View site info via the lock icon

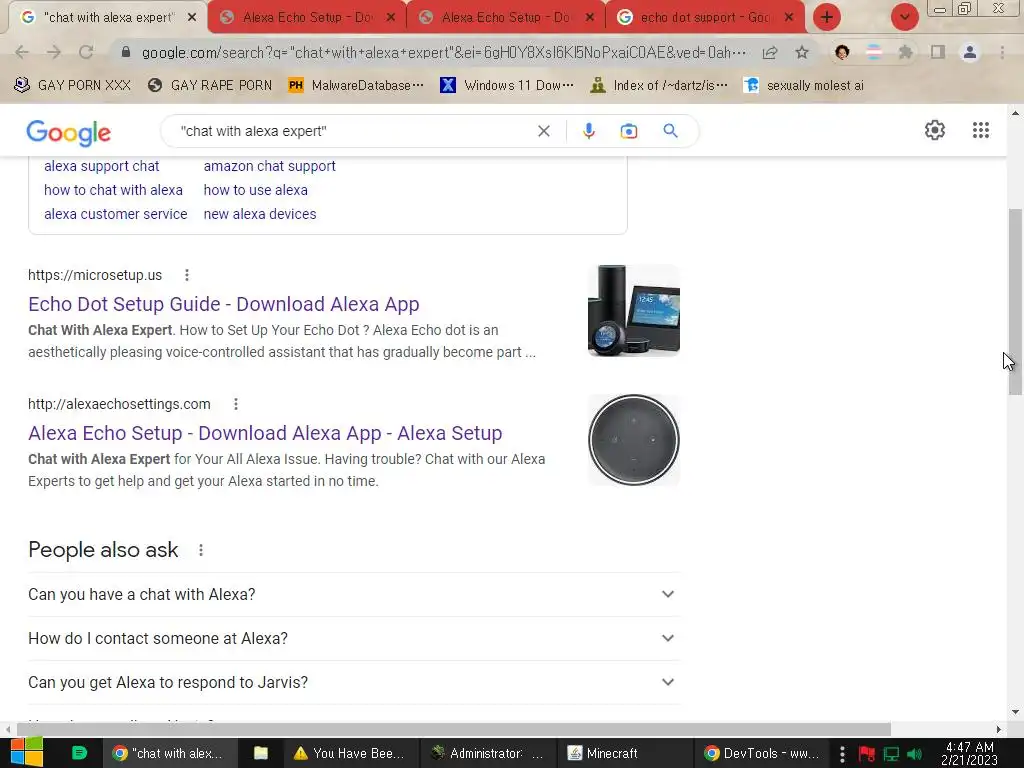pos(126,52)
